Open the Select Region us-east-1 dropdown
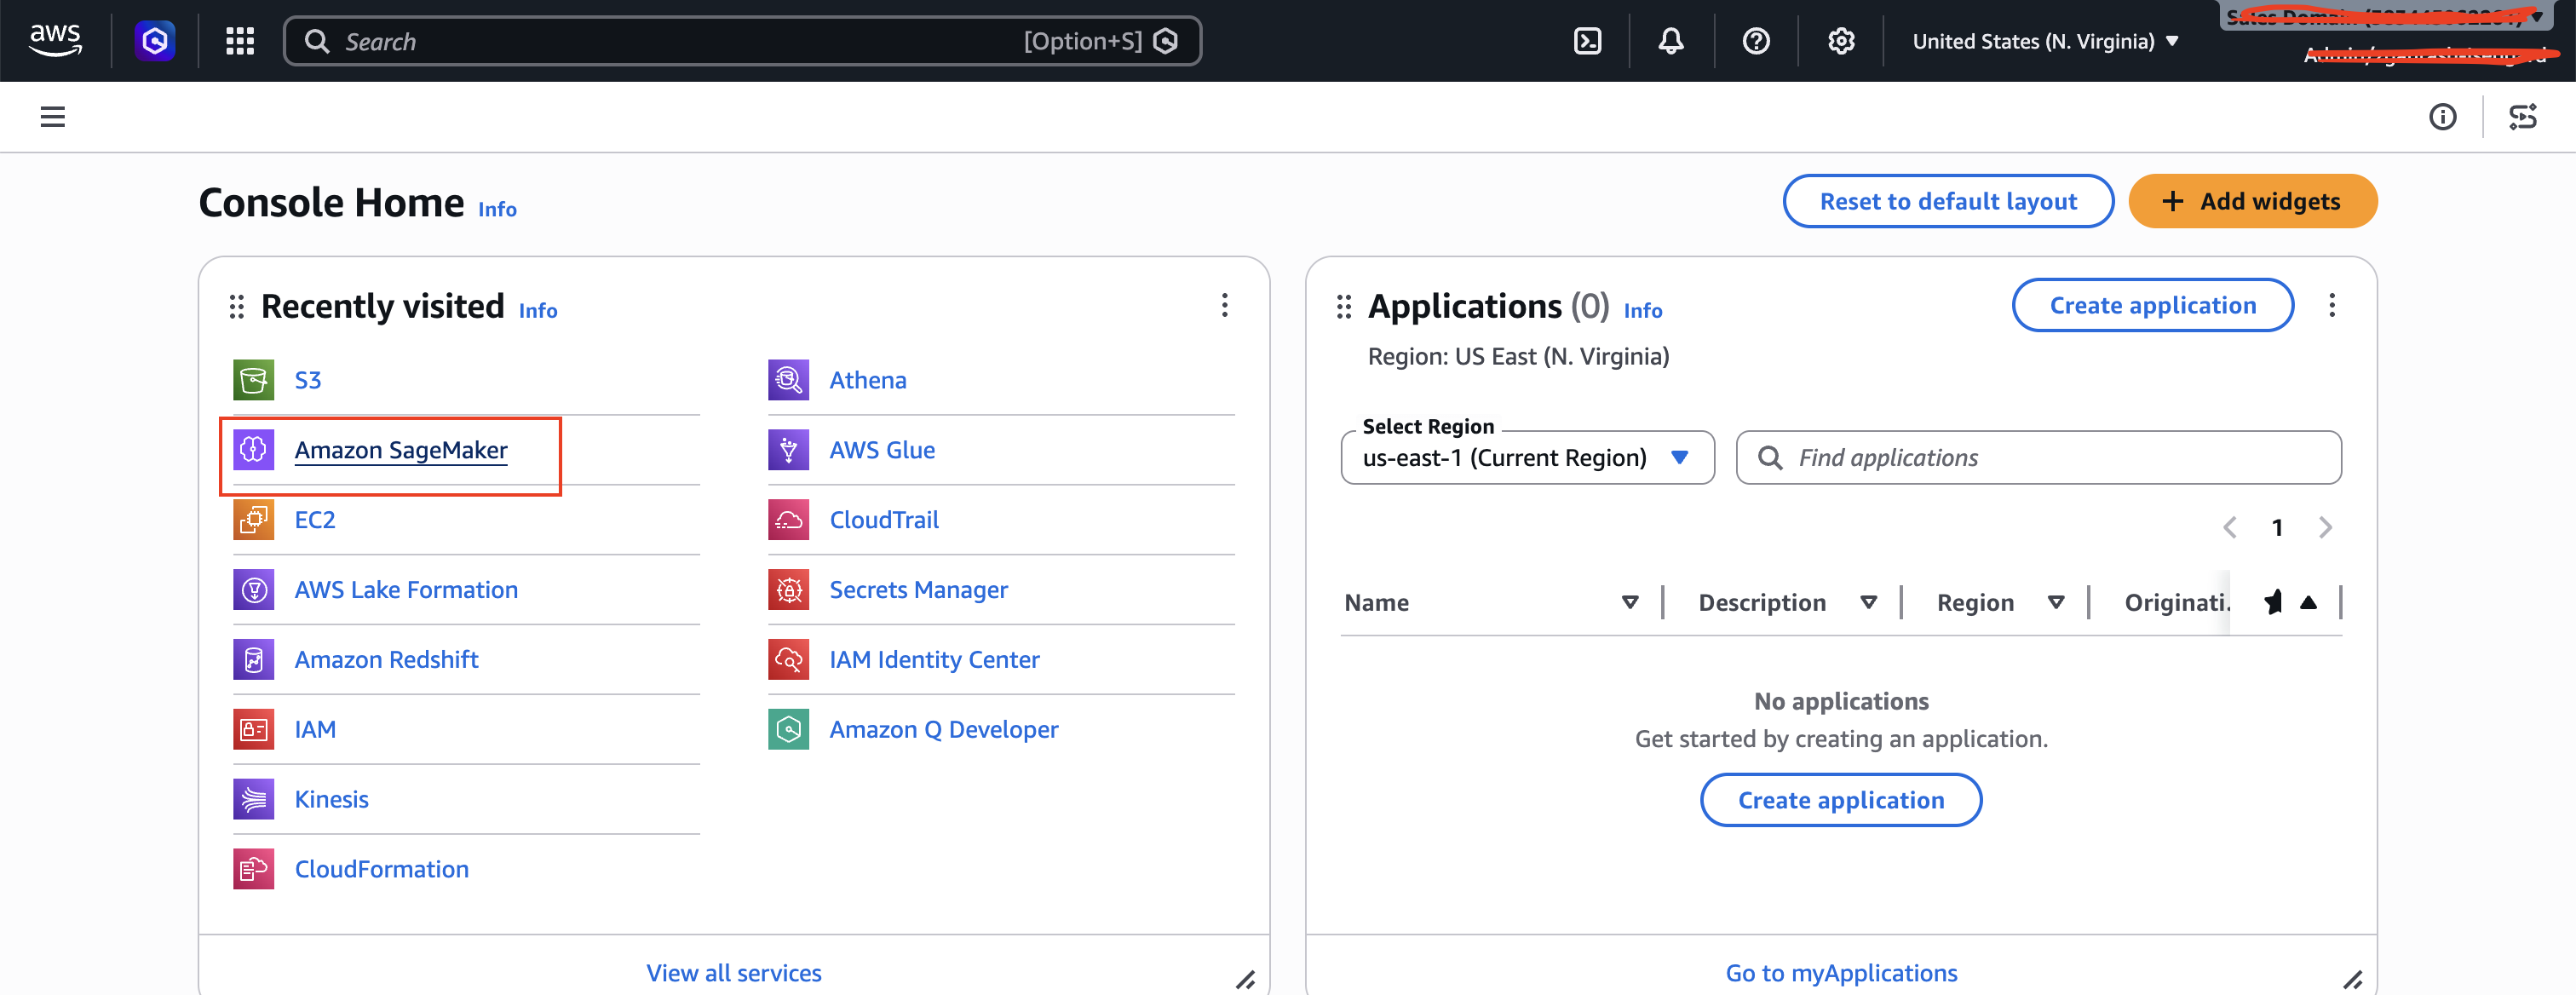This screenshot has height=995, width=2576. click(x=1527, y=458)
